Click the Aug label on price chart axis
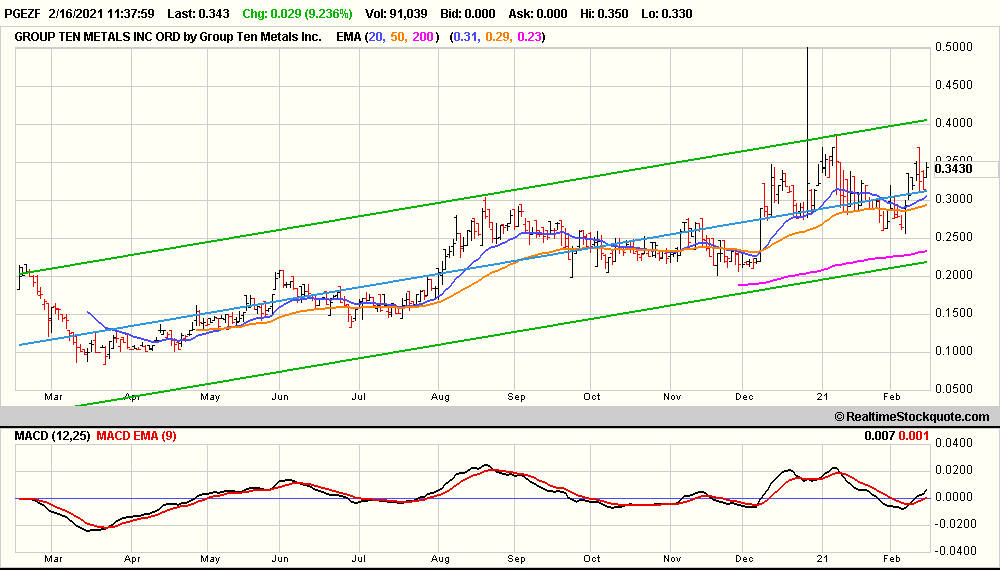 tap(440, 396)
